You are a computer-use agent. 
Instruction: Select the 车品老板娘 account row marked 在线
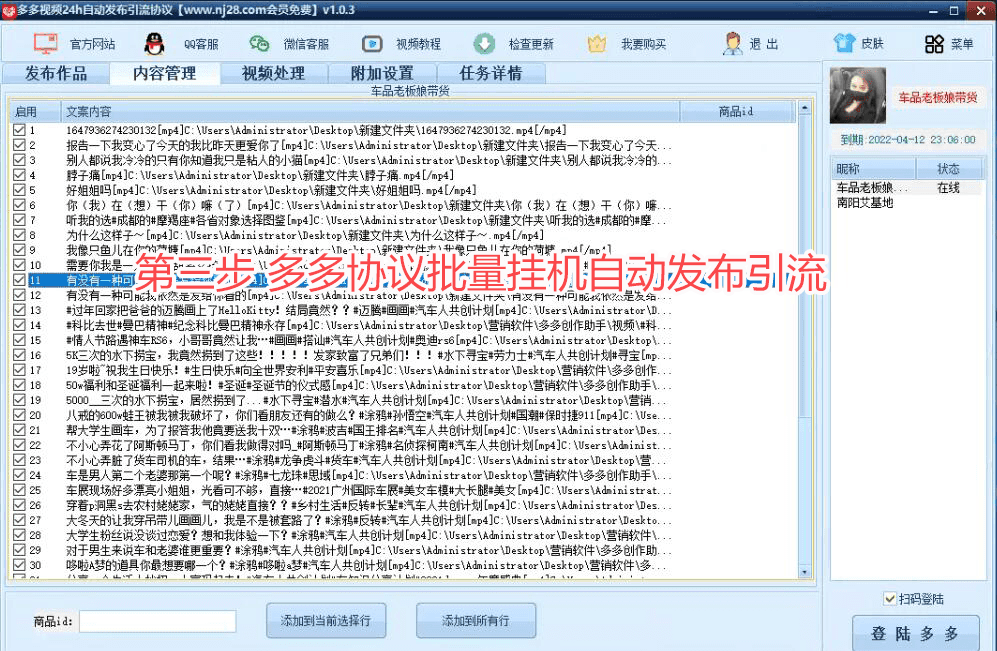pos(907,188)
